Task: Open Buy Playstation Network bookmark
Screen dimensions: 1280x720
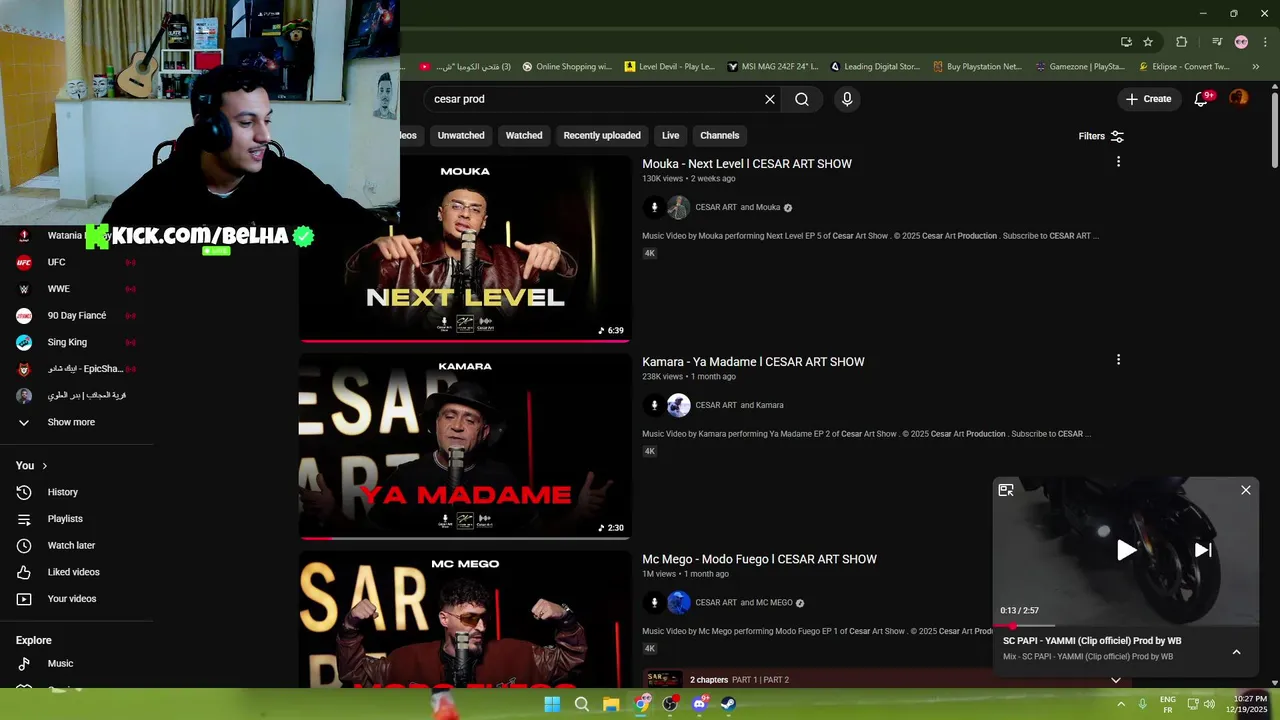Action: [977, 67]
